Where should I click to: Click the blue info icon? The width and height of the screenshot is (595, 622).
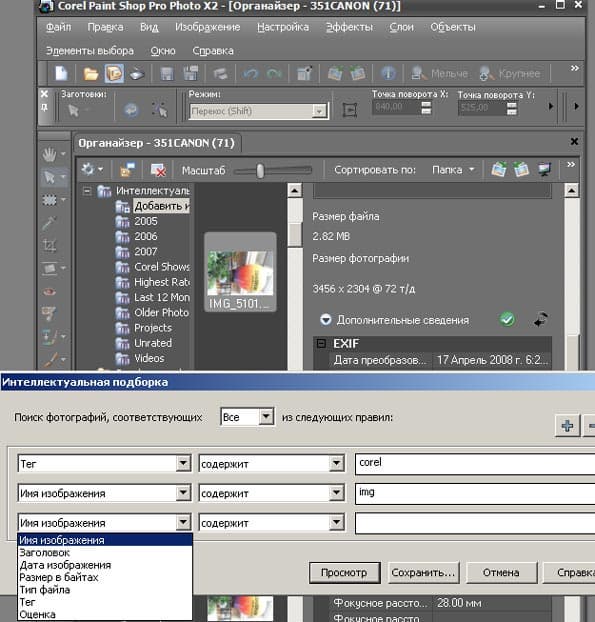pos(388,73)
